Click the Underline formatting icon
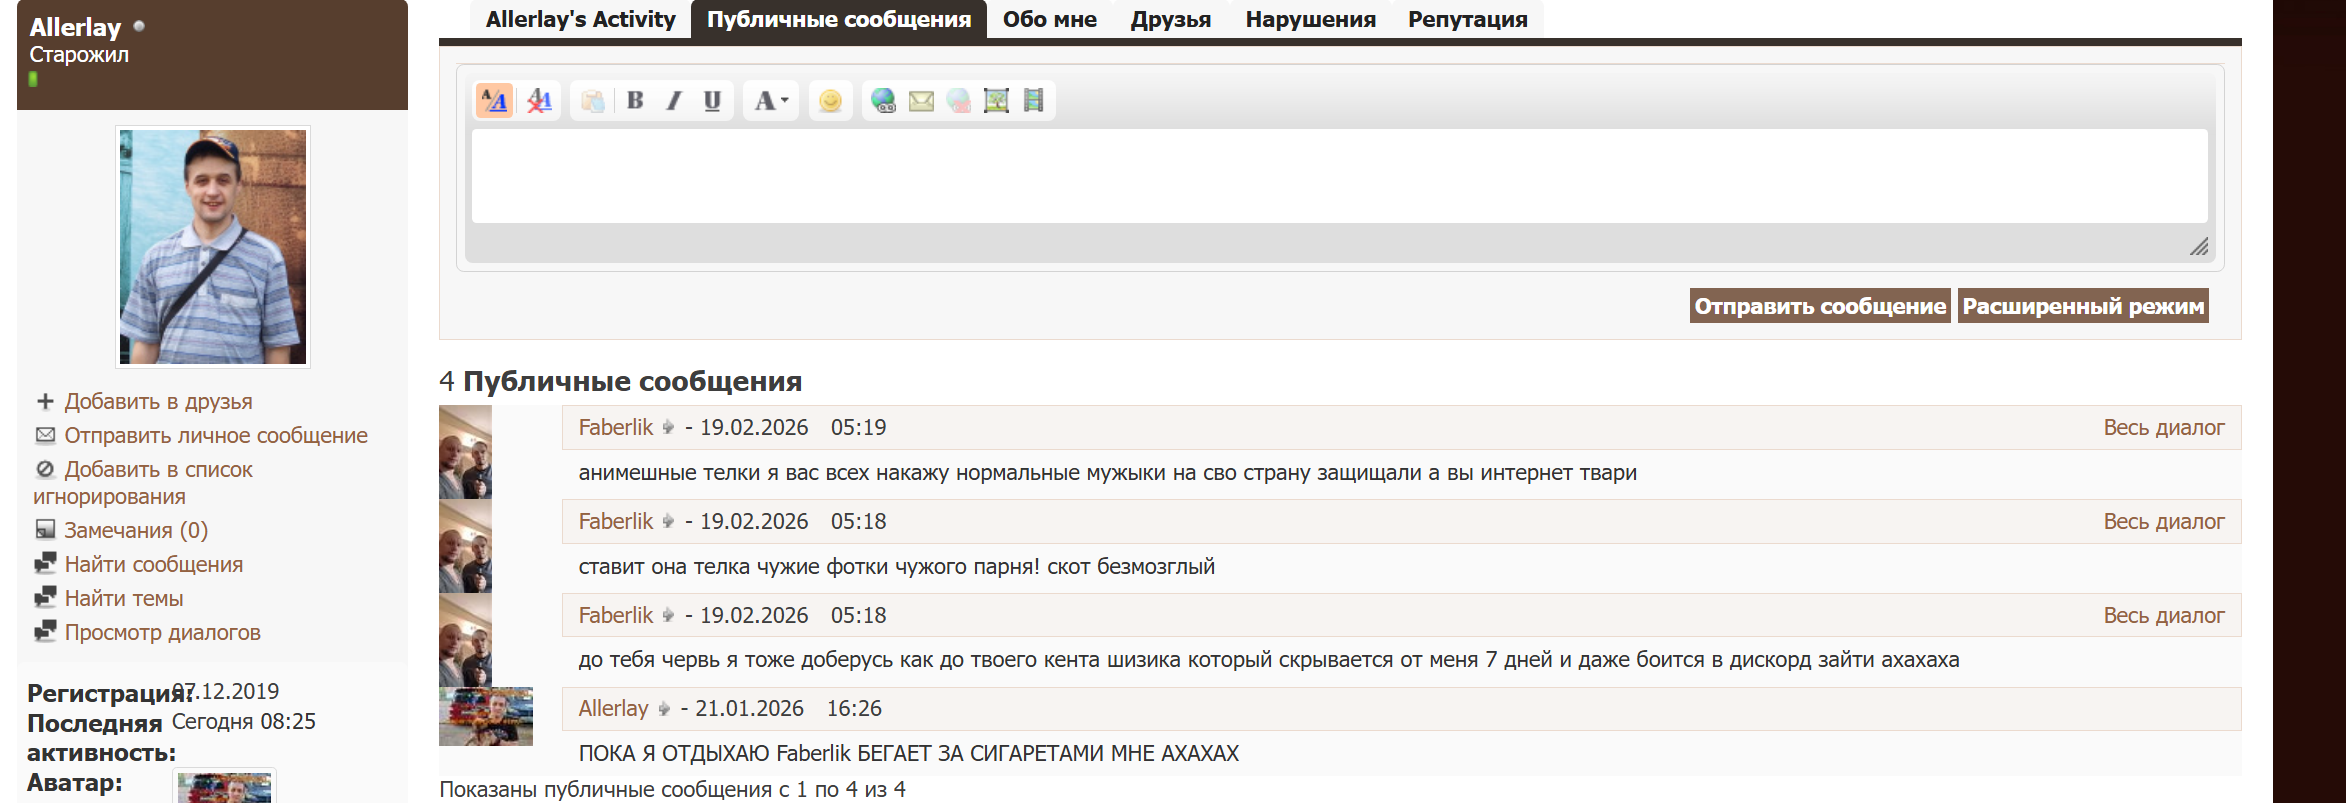Viewport: 2346px width, 803px height. pos(712,101)
